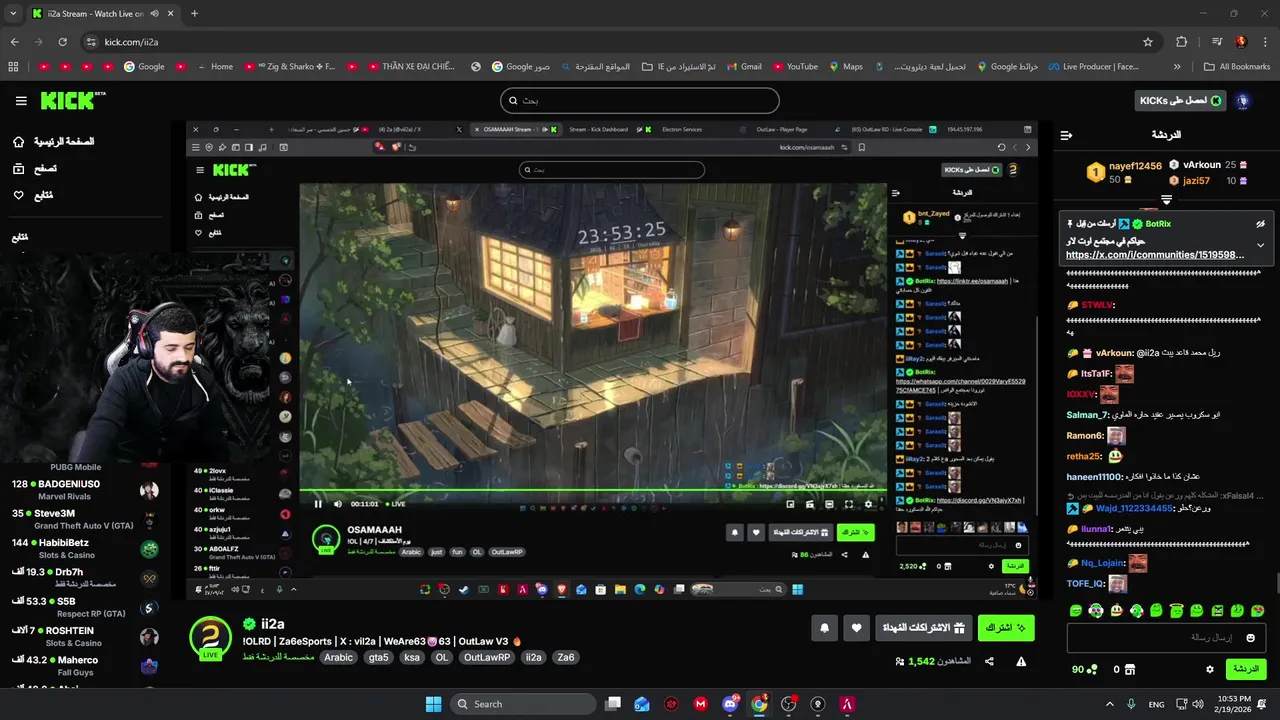
Task: Open the Following item in sidebar
Action: pos(32,195)
